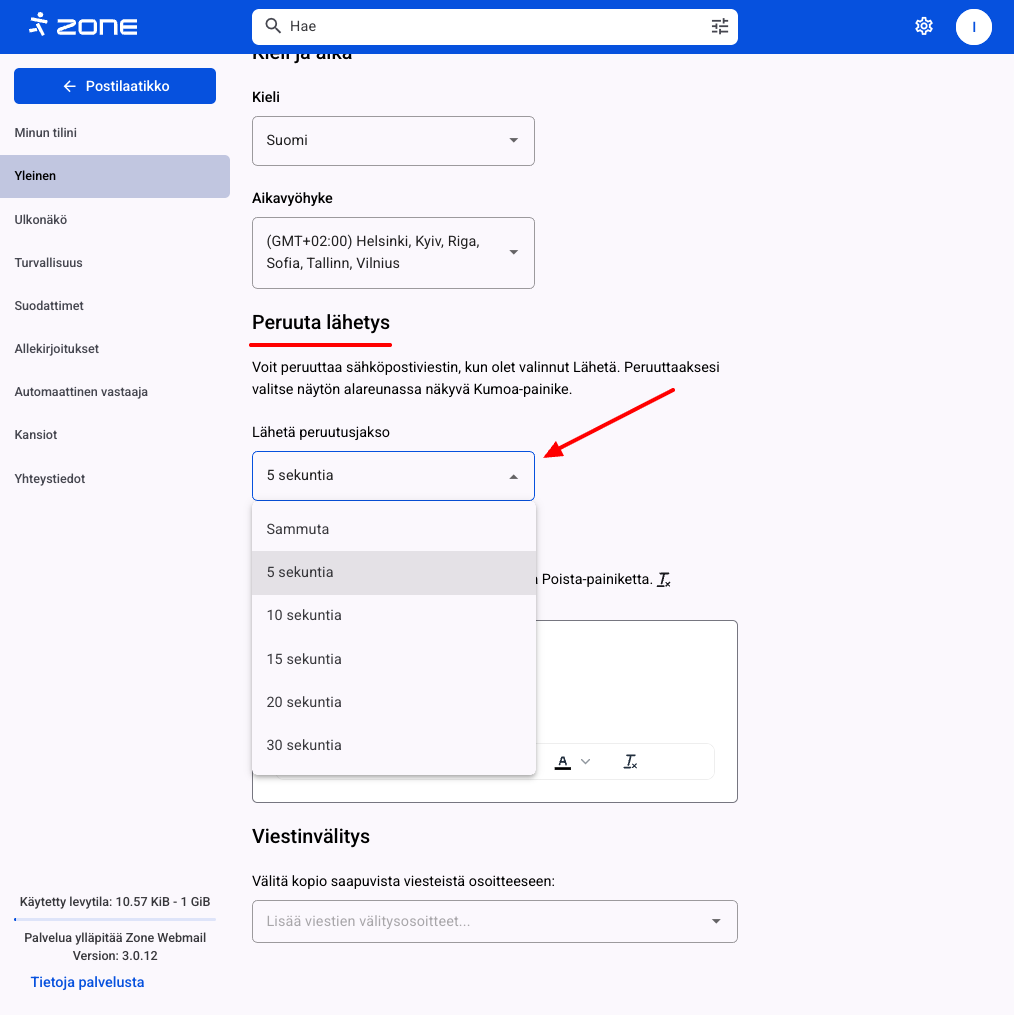The width and height of the screenshot is (1014, 1015).
Task: Click the Hae search field
Action: [x=490, y=26]
